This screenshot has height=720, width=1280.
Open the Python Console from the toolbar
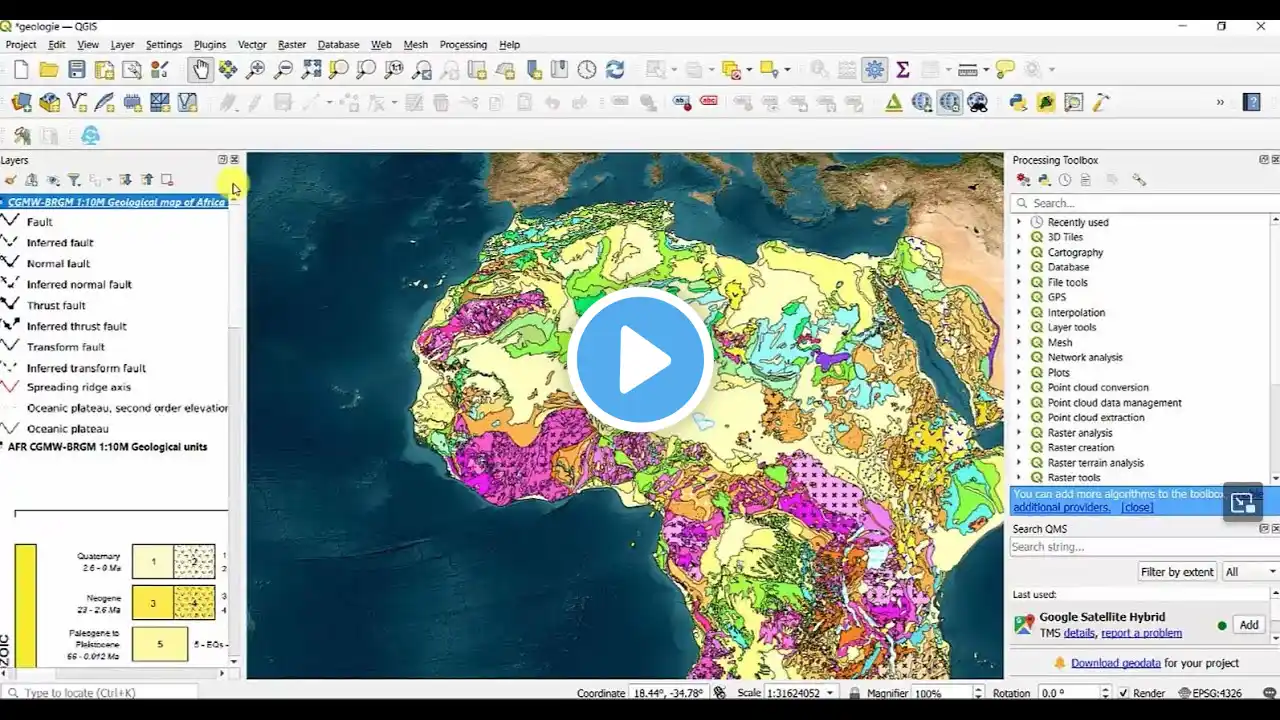click(x=1018, y=102)
